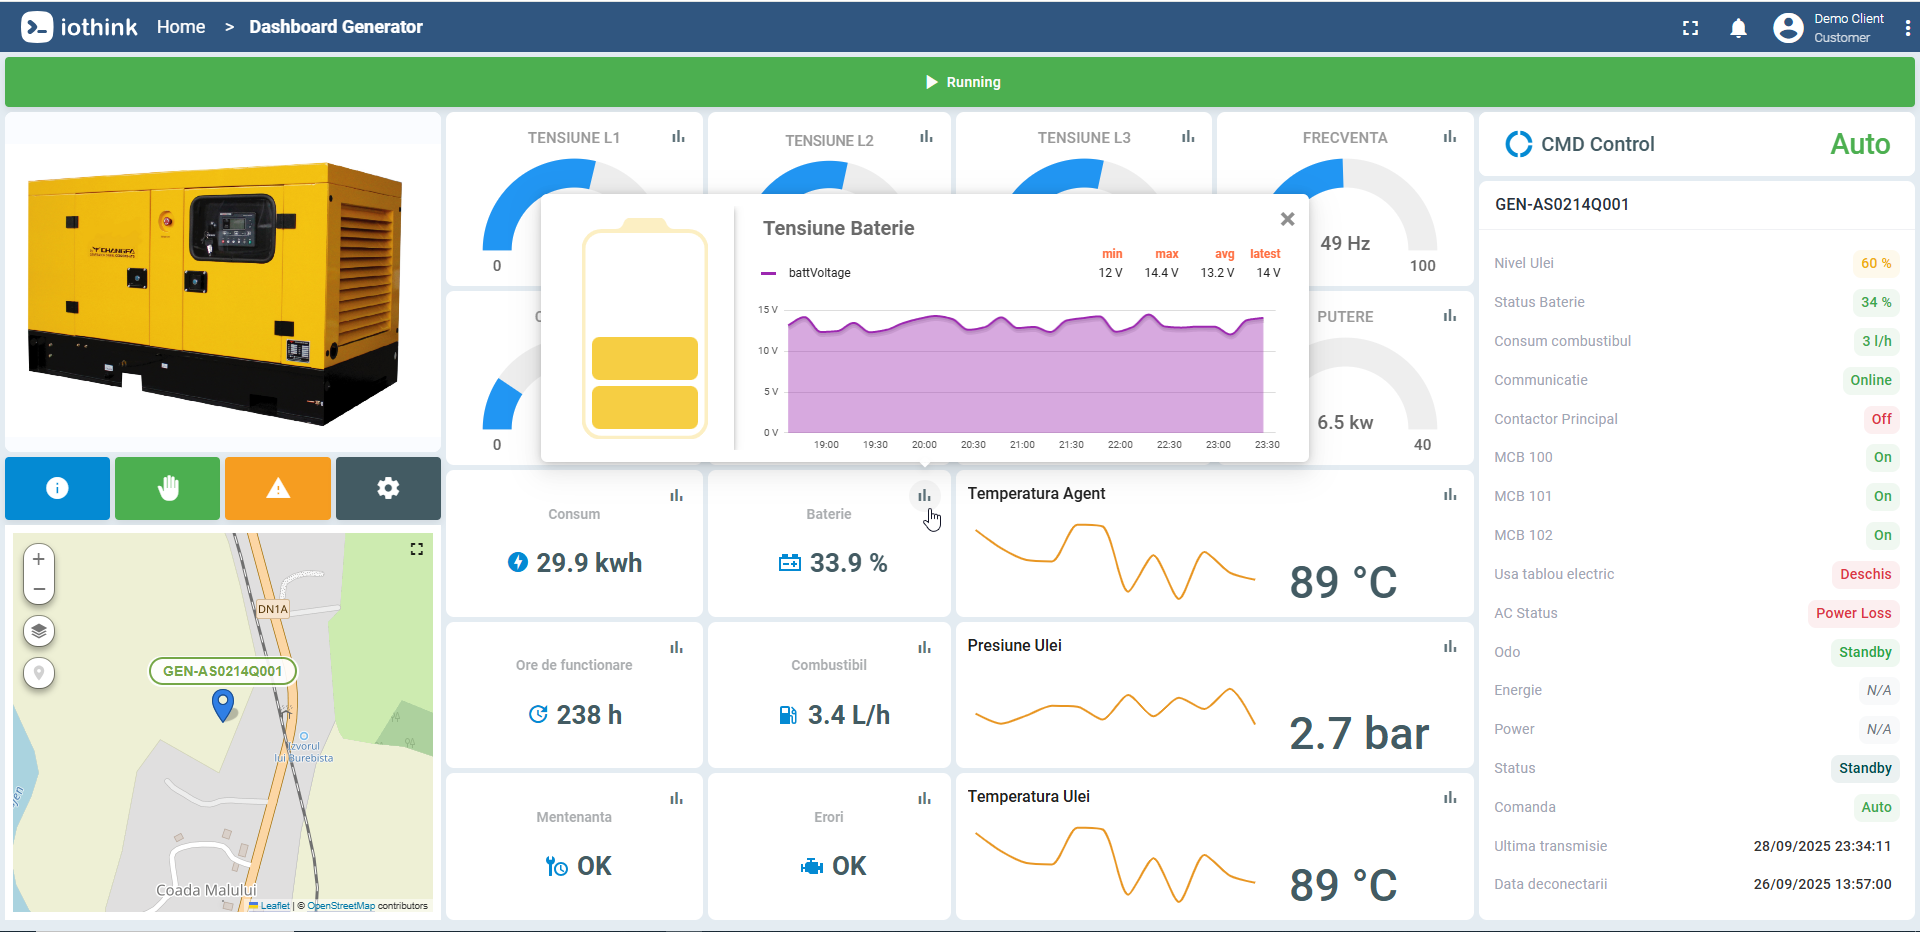Click the GEN-AS0214Q001 map marker pin

point(224,706)
